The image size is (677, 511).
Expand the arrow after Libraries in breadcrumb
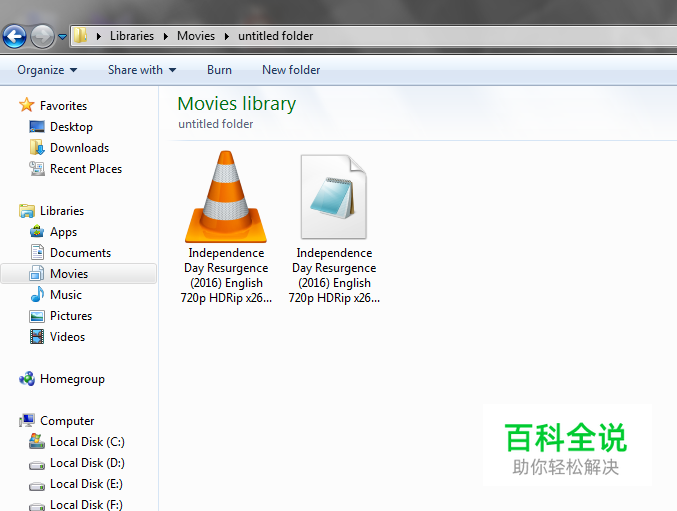coord(165,36)
